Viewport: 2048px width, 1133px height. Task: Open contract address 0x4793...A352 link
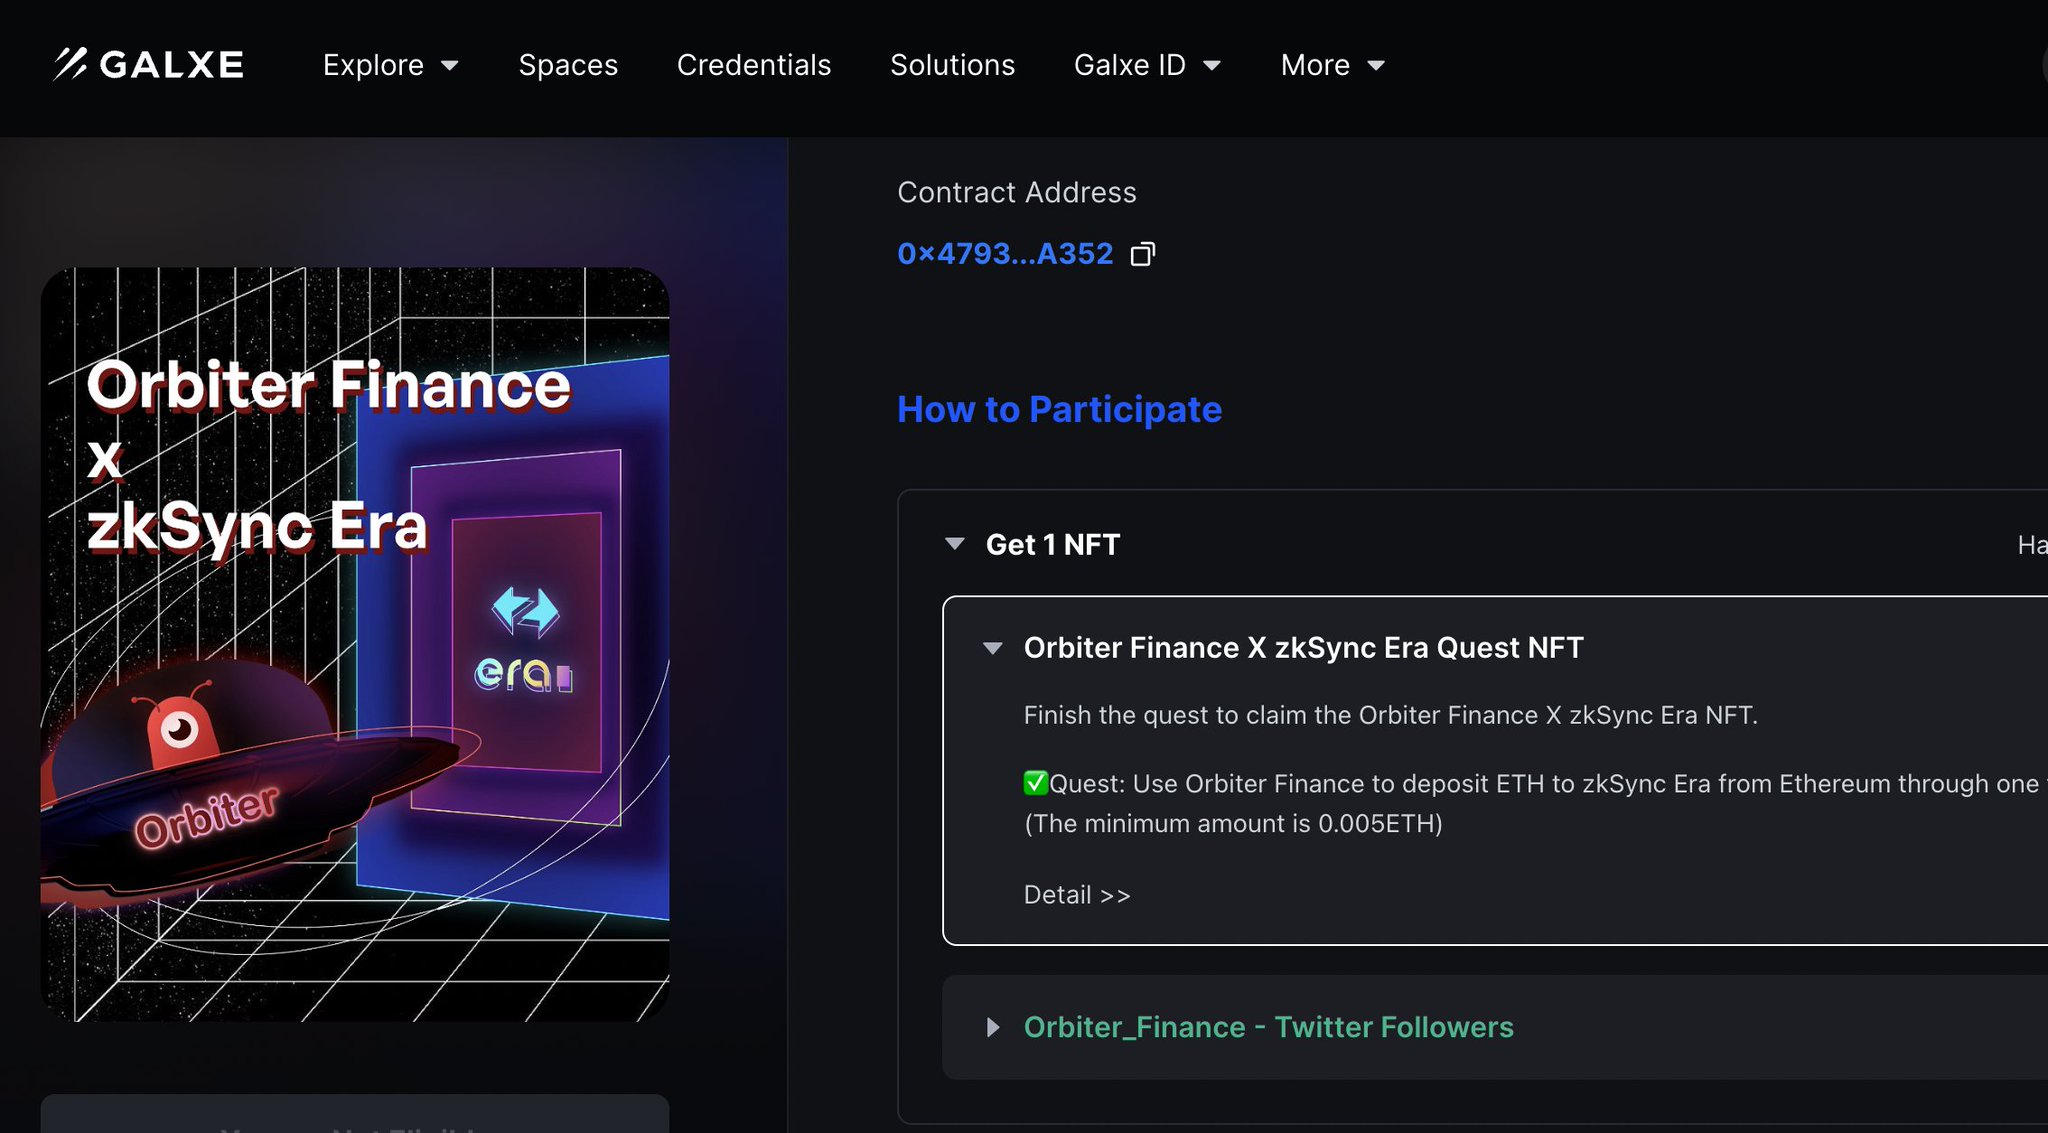1004,254
